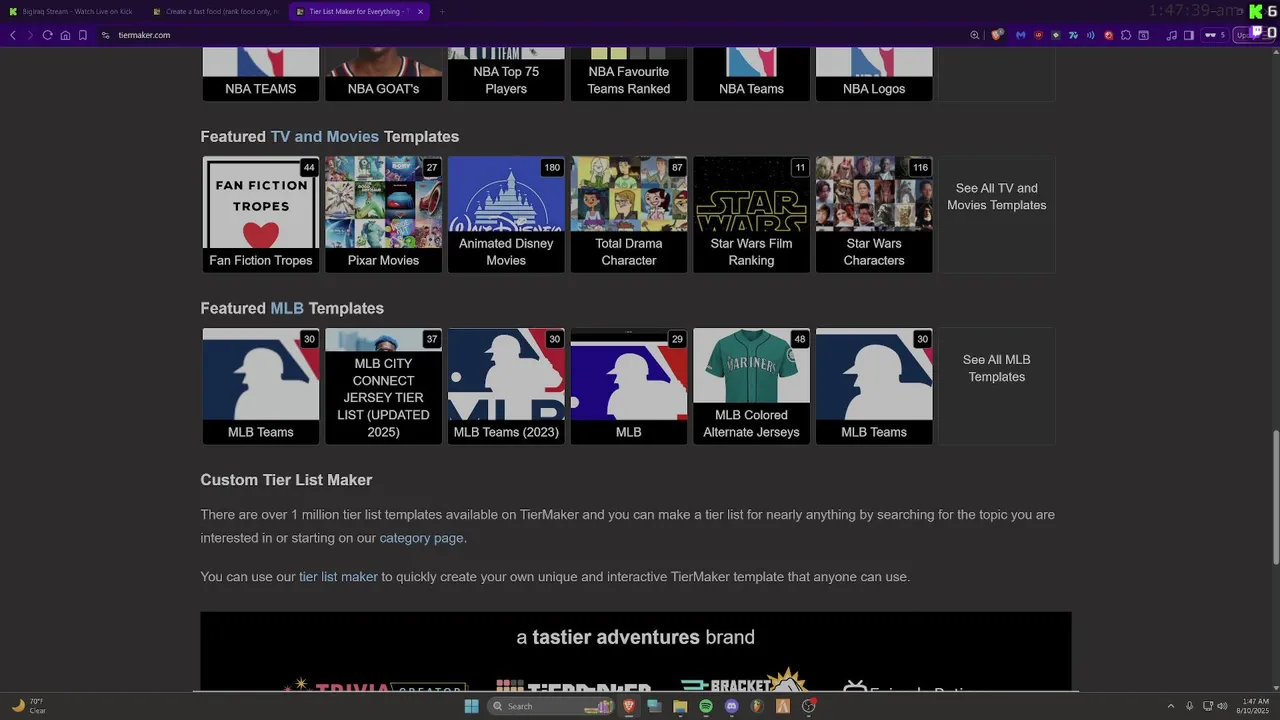Image resolution: width=1280 pixels, height=720 pixels.
Task: Click the taskbar Search box
Action: click(552, 706)
